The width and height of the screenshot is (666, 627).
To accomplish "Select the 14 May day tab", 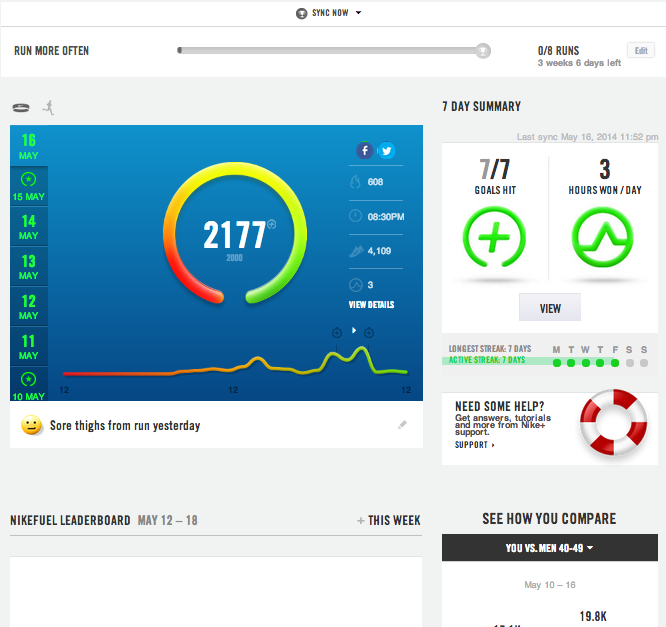I will [29, 226].
